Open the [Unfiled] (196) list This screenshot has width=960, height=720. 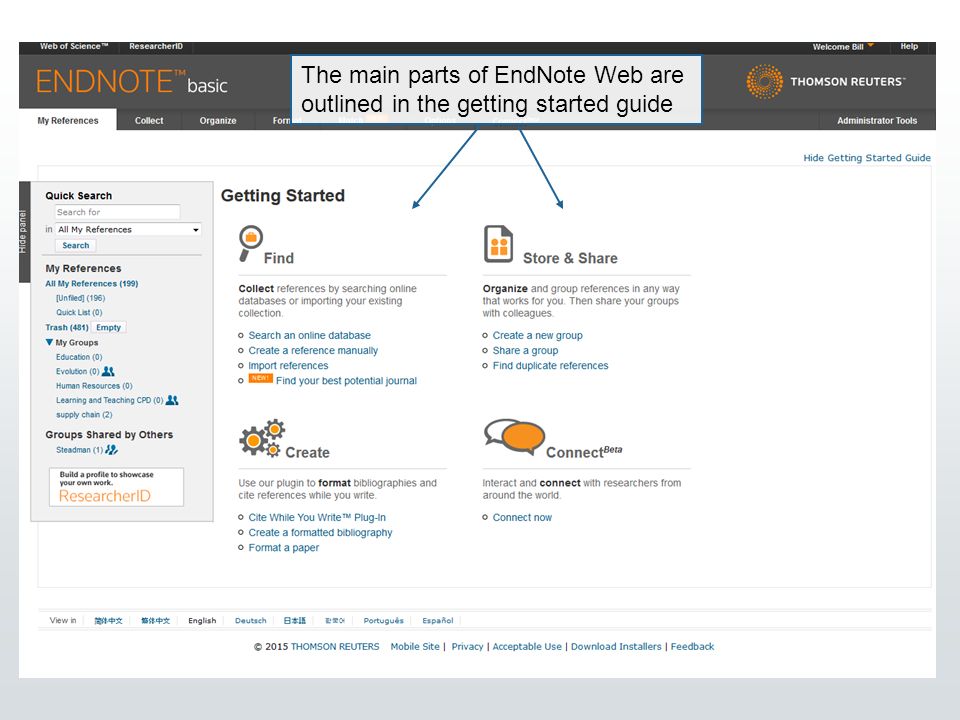[80, 298]
